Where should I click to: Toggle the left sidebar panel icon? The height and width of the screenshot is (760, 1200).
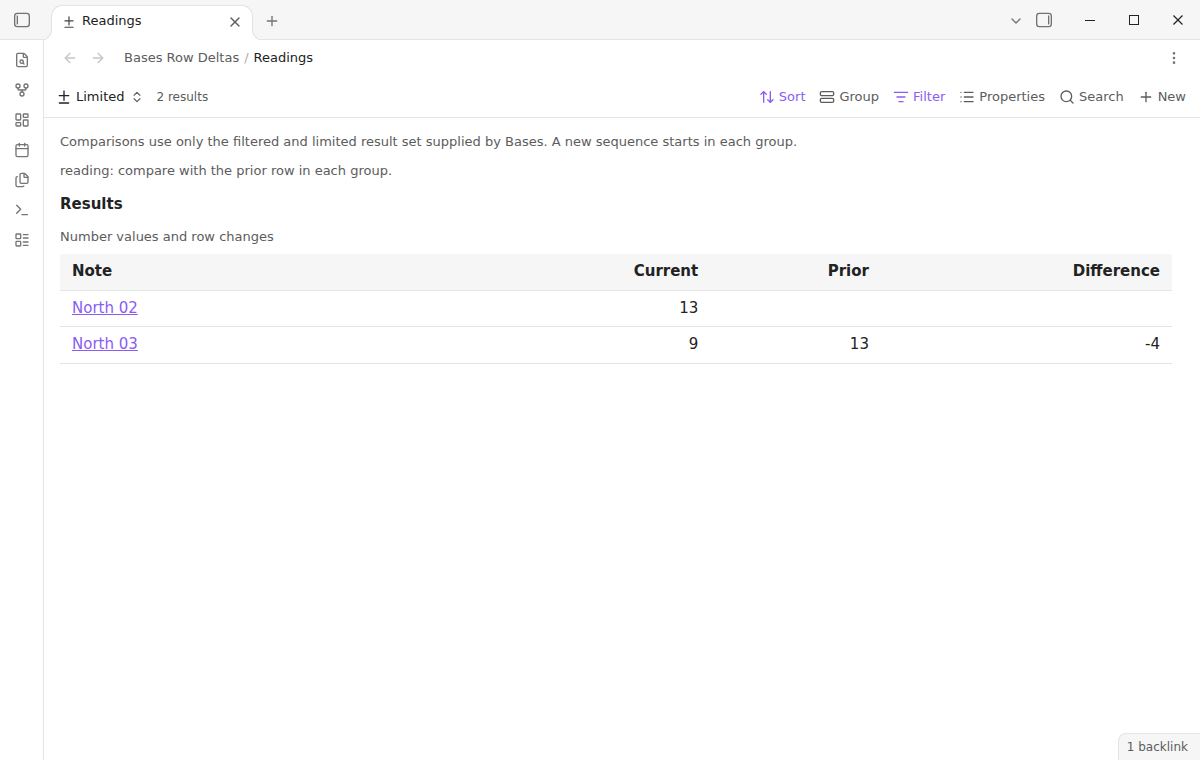tap(22, 20)
